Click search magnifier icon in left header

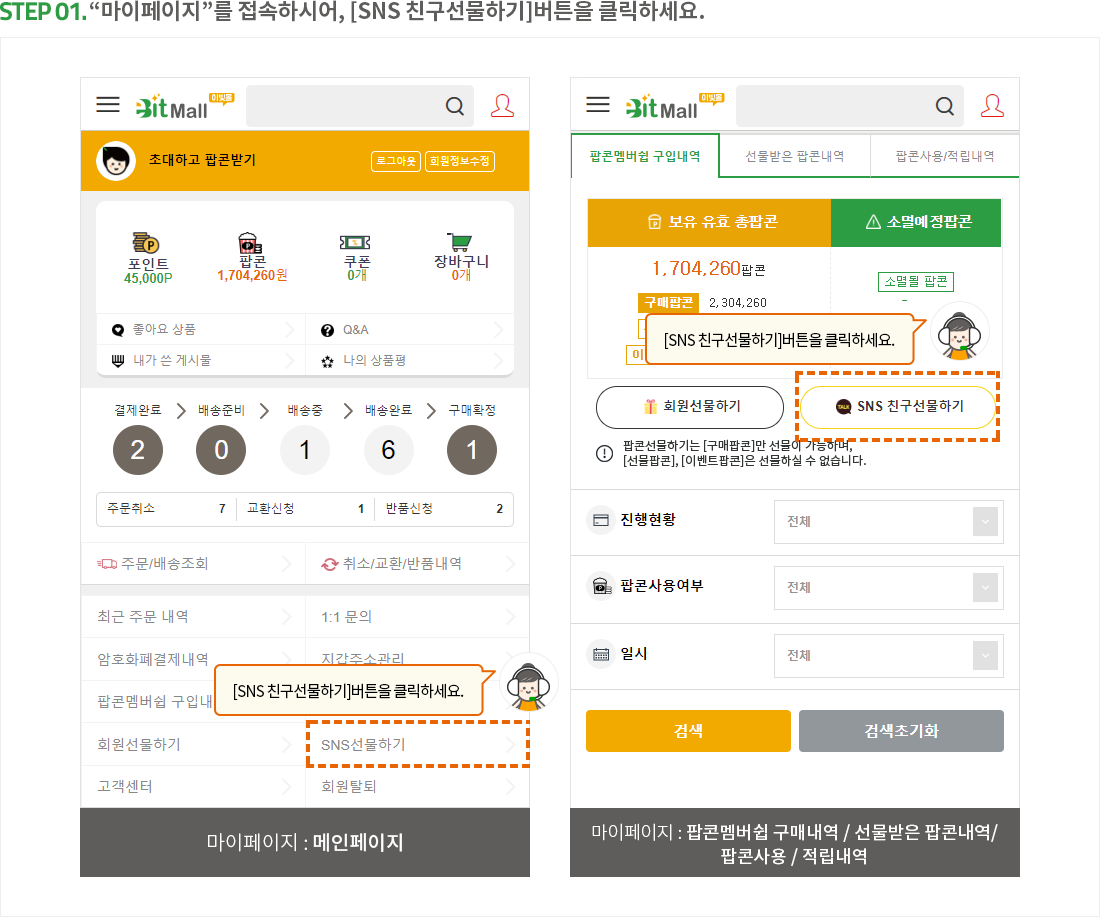point(454,106)
